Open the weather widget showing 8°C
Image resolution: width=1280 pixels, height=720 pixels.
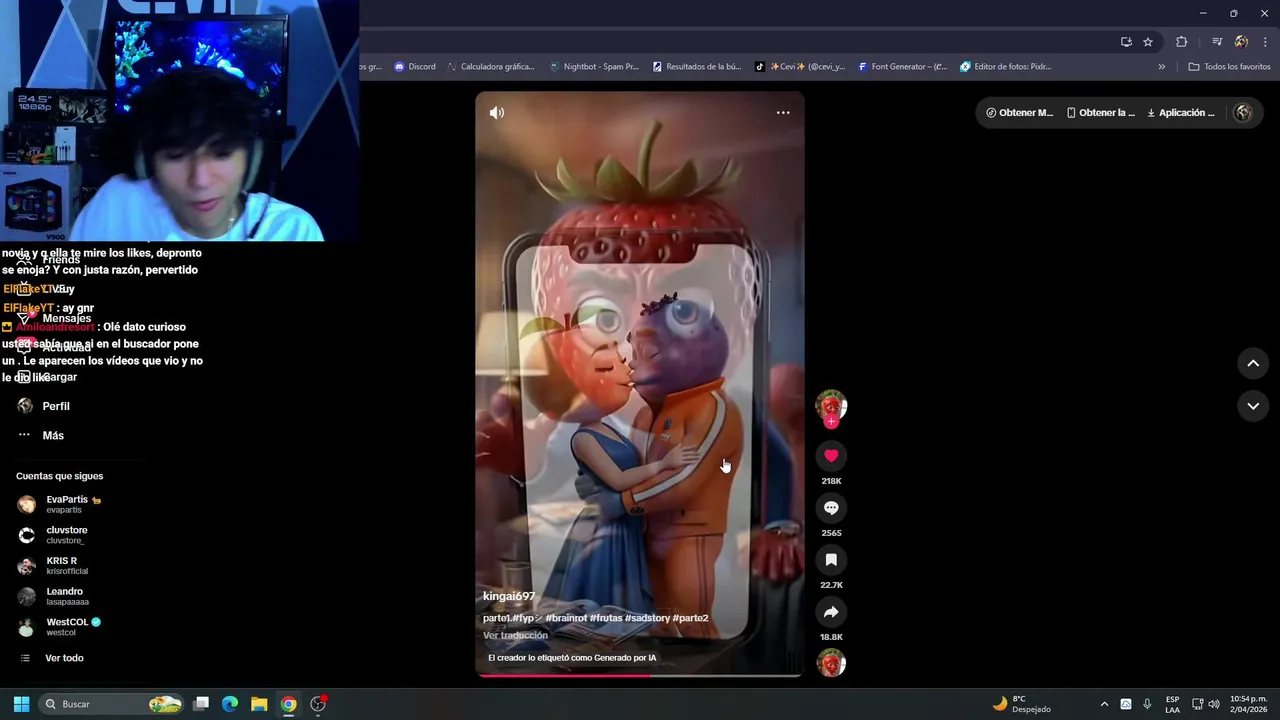click(x=1022, y=704)
